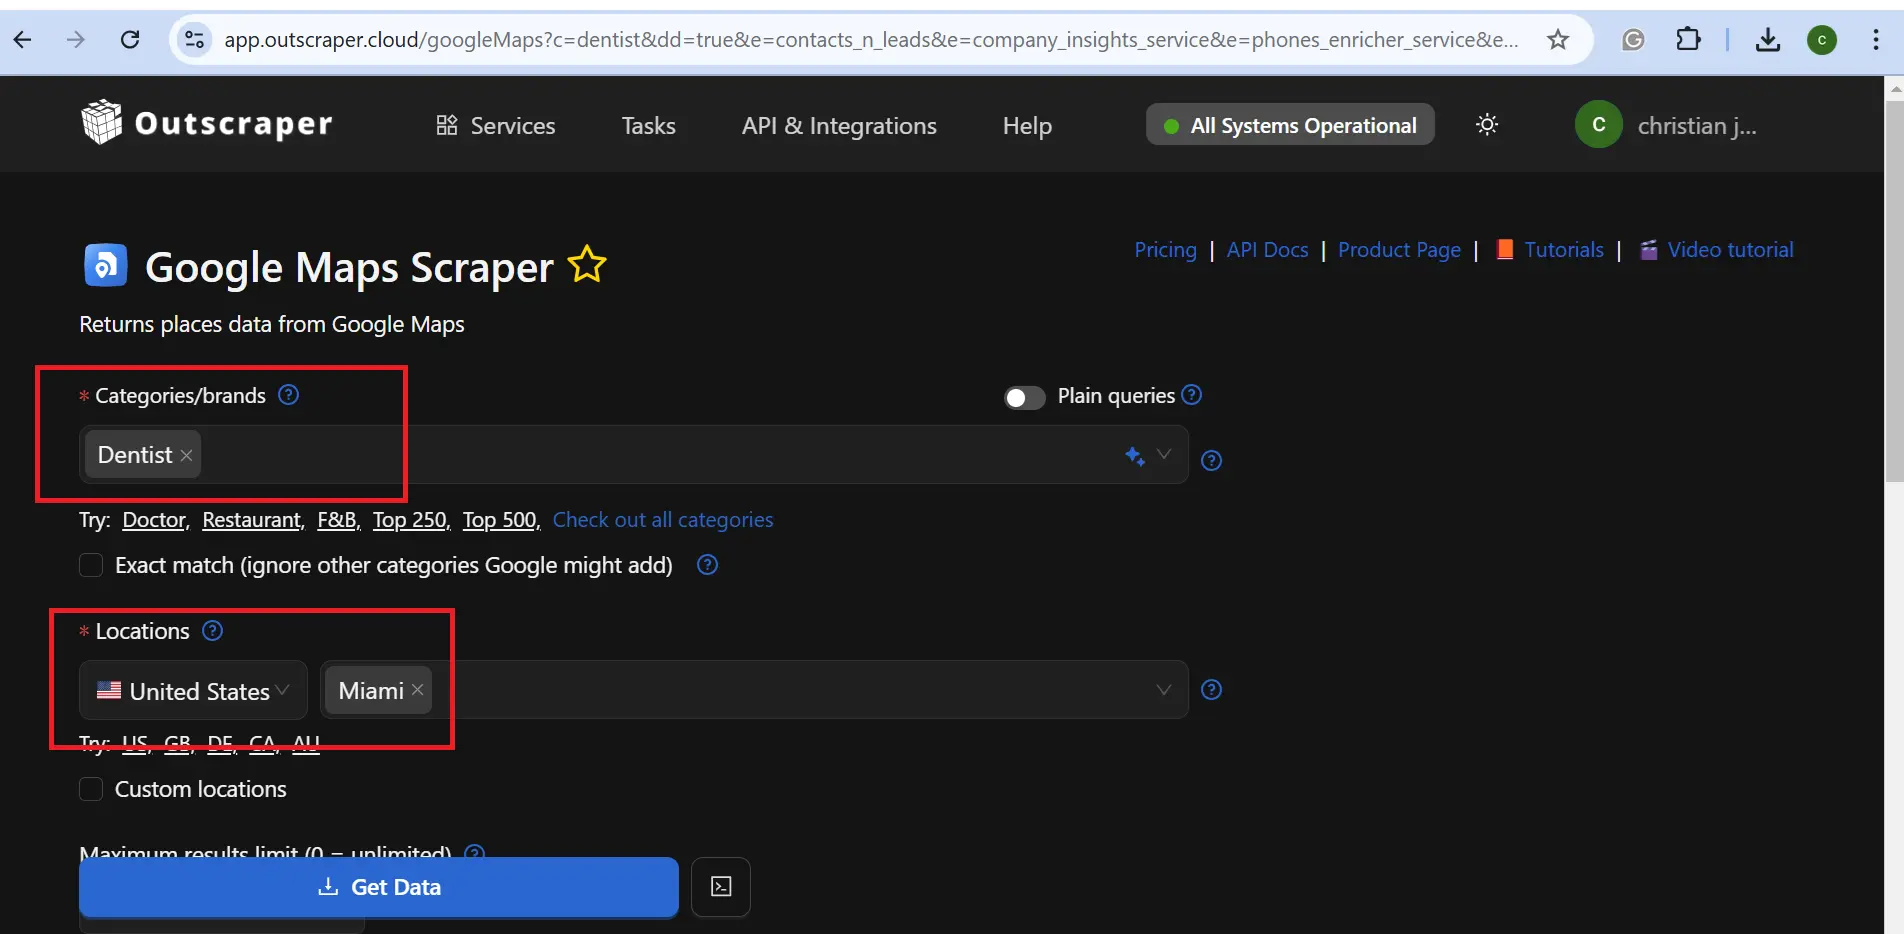Toggle the light/dark theme sun icon
This screenshot has width=1904, height=934.
pyautogui.click(x=1487, y=125)
